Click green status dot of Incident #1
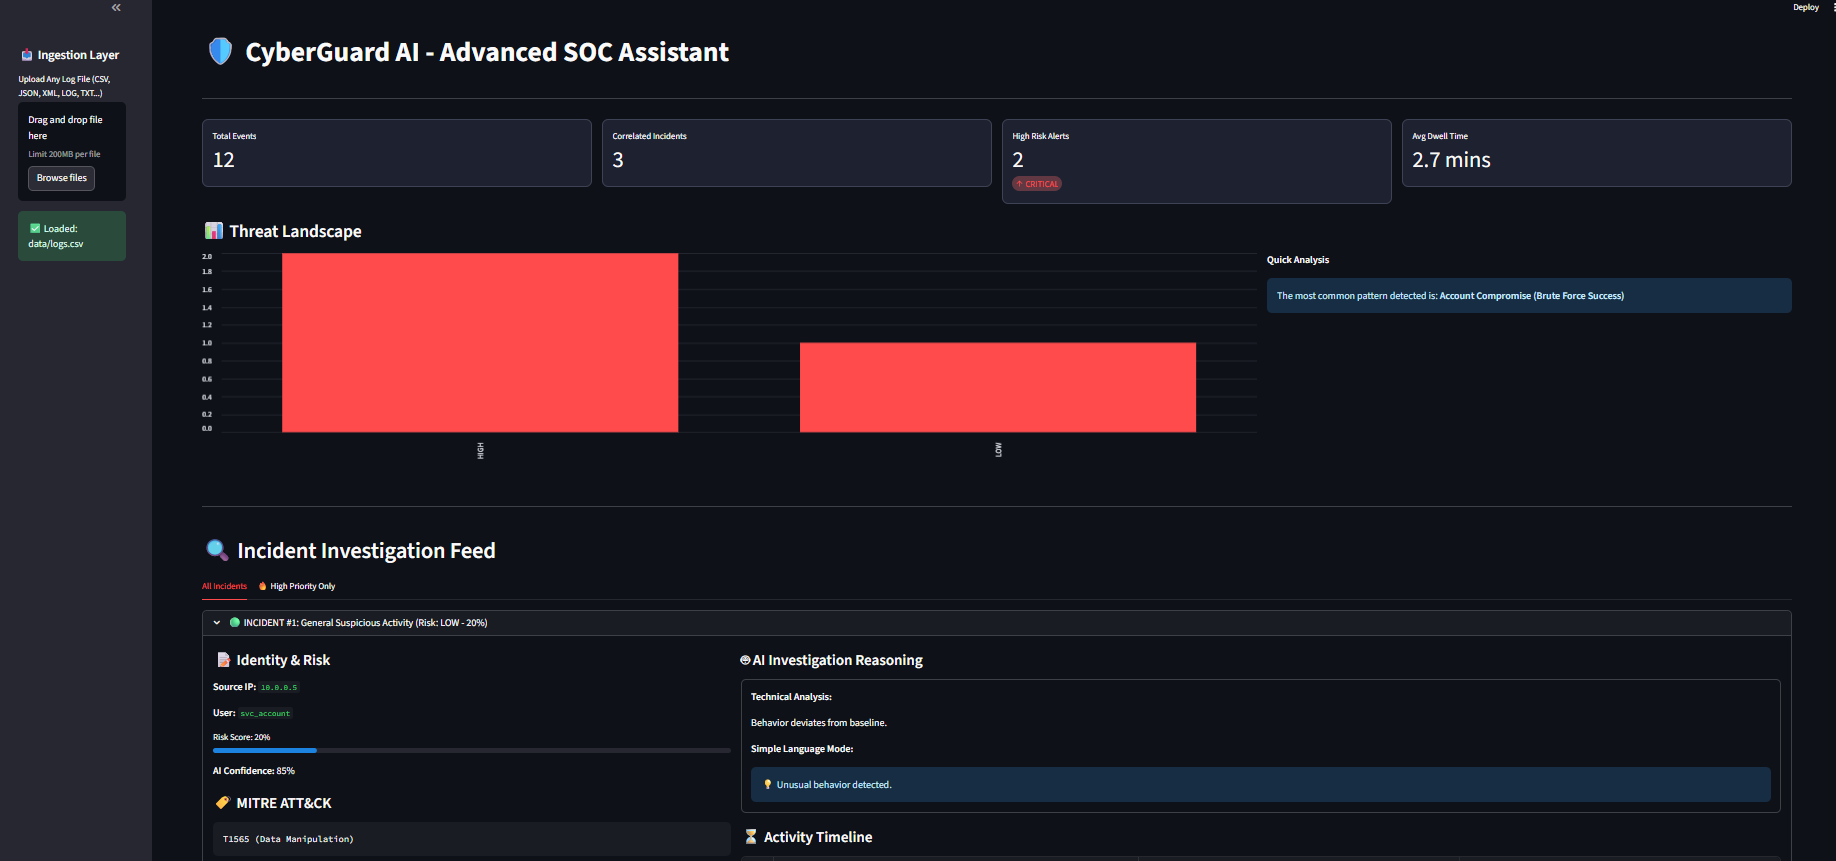The height and width of the screenshot is (861, 1836). [x=235, y=622]
